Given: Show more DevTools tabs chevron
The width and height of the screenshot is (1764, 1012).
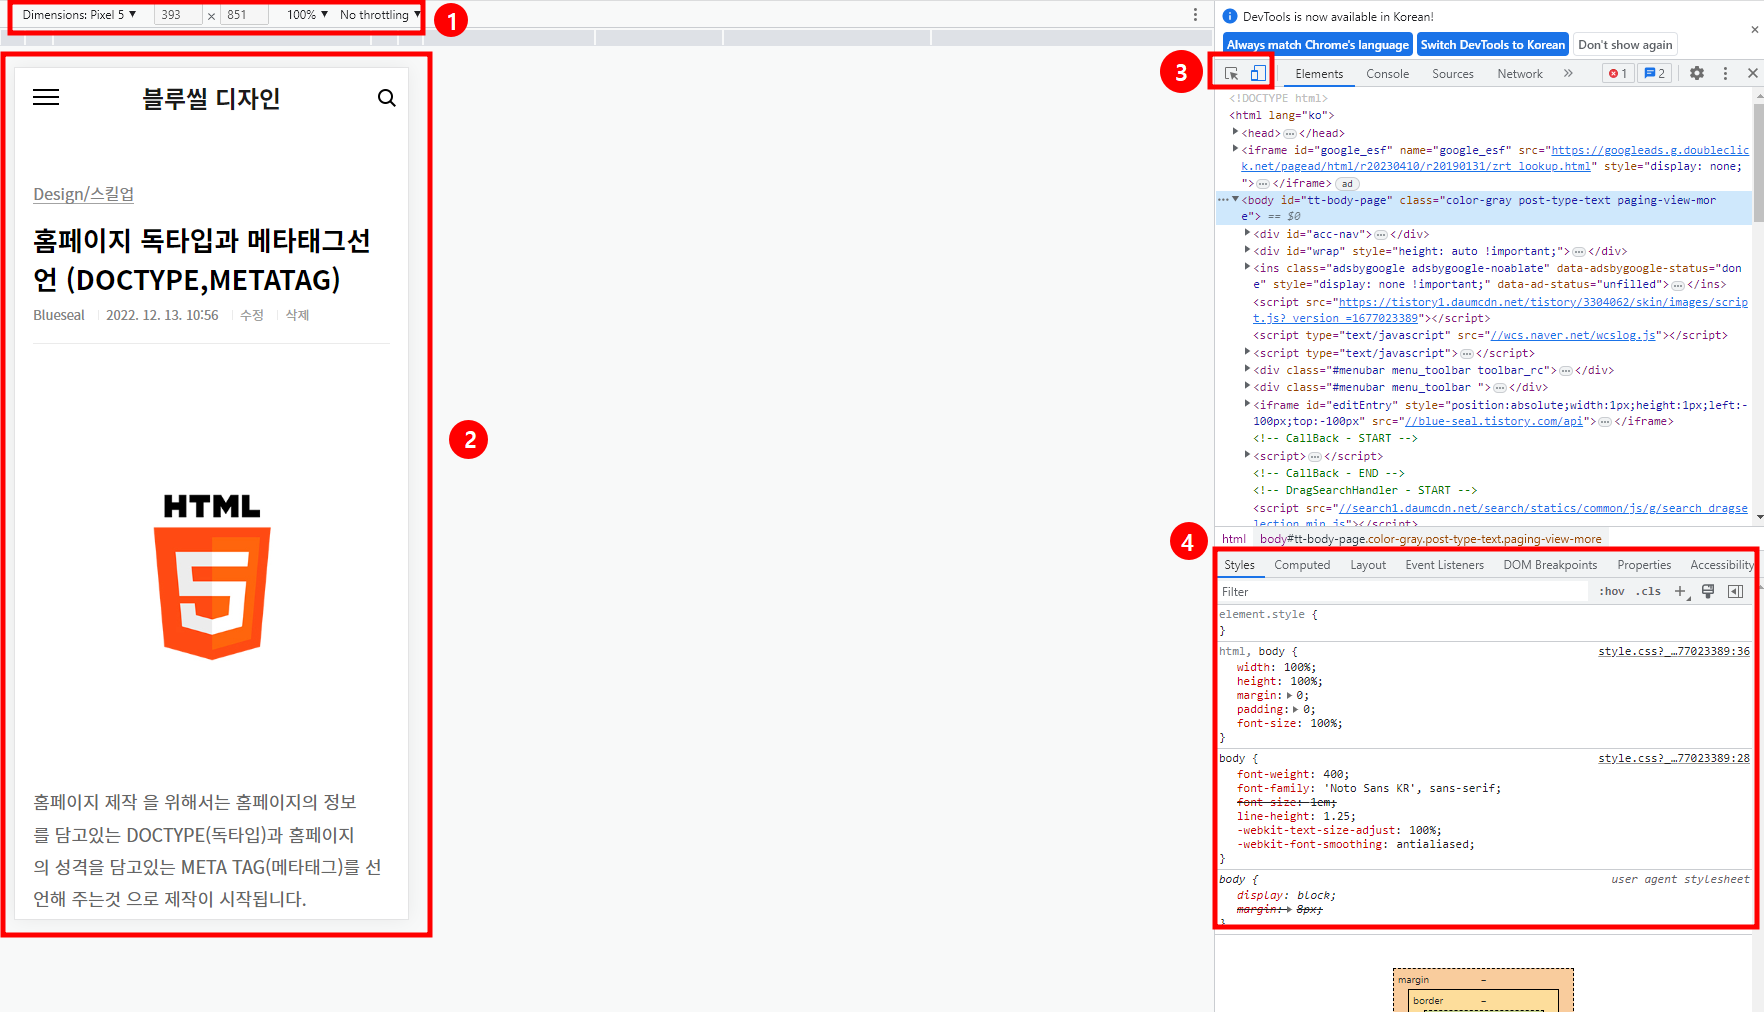Looking at the screenshot, I should pos(1568,73).
